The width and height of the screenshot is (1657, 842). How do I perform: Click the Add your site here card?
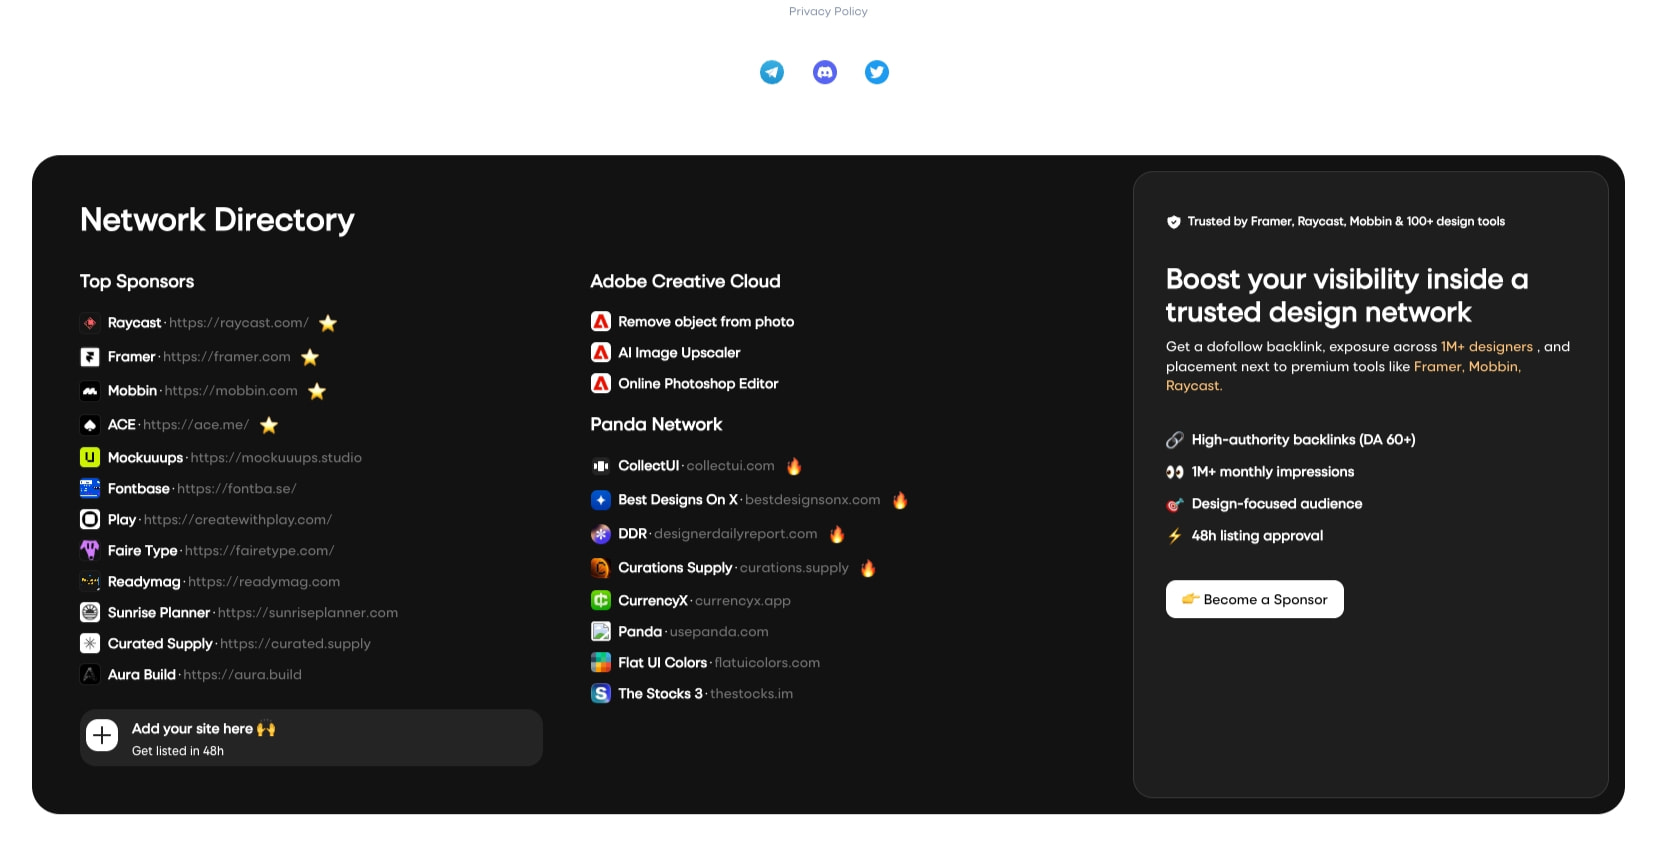pyautogui.click(x=311, y=738)
